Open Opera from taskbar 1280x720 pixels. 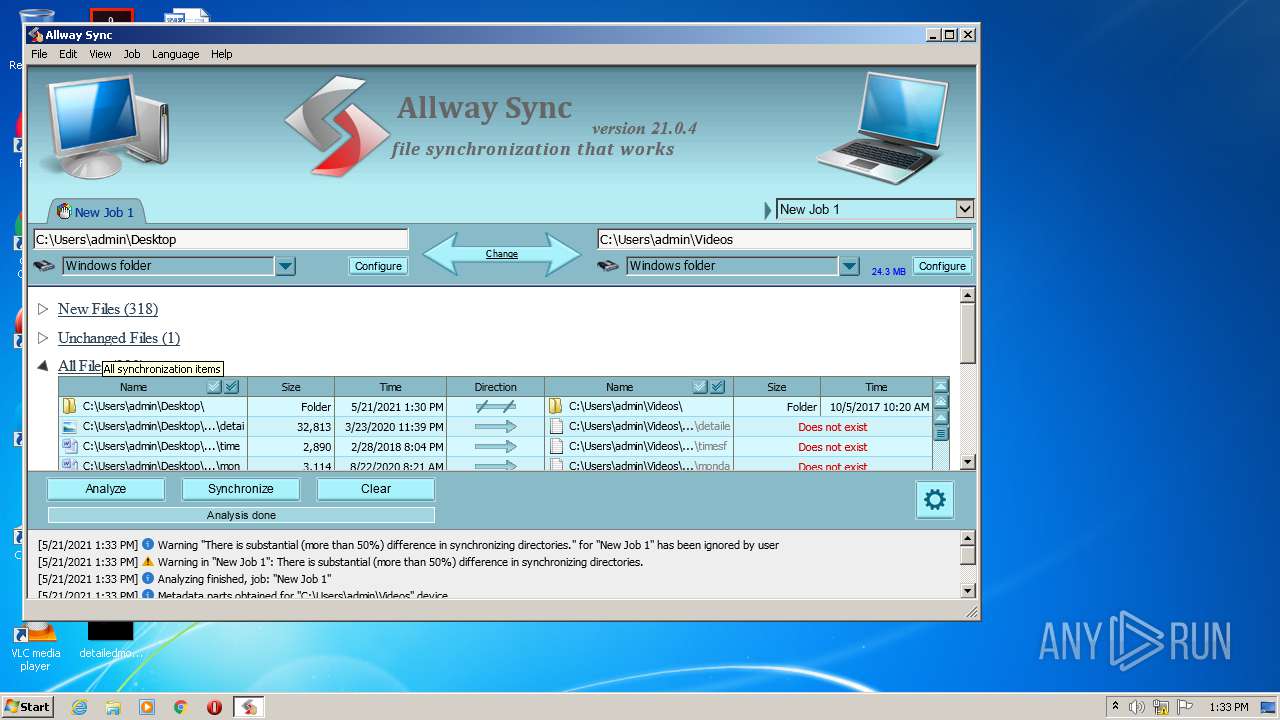click(214, 707)
